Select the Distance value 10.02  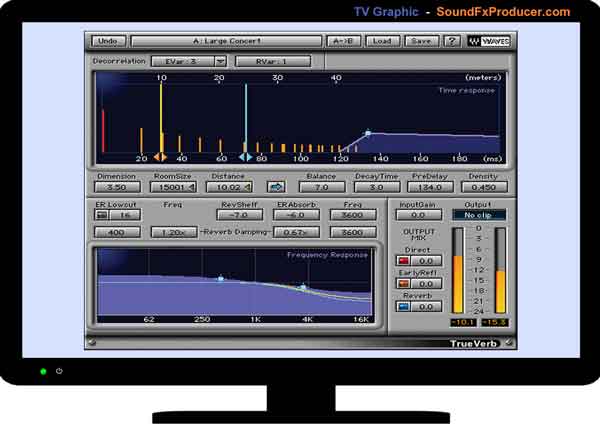tap(229, 187)
